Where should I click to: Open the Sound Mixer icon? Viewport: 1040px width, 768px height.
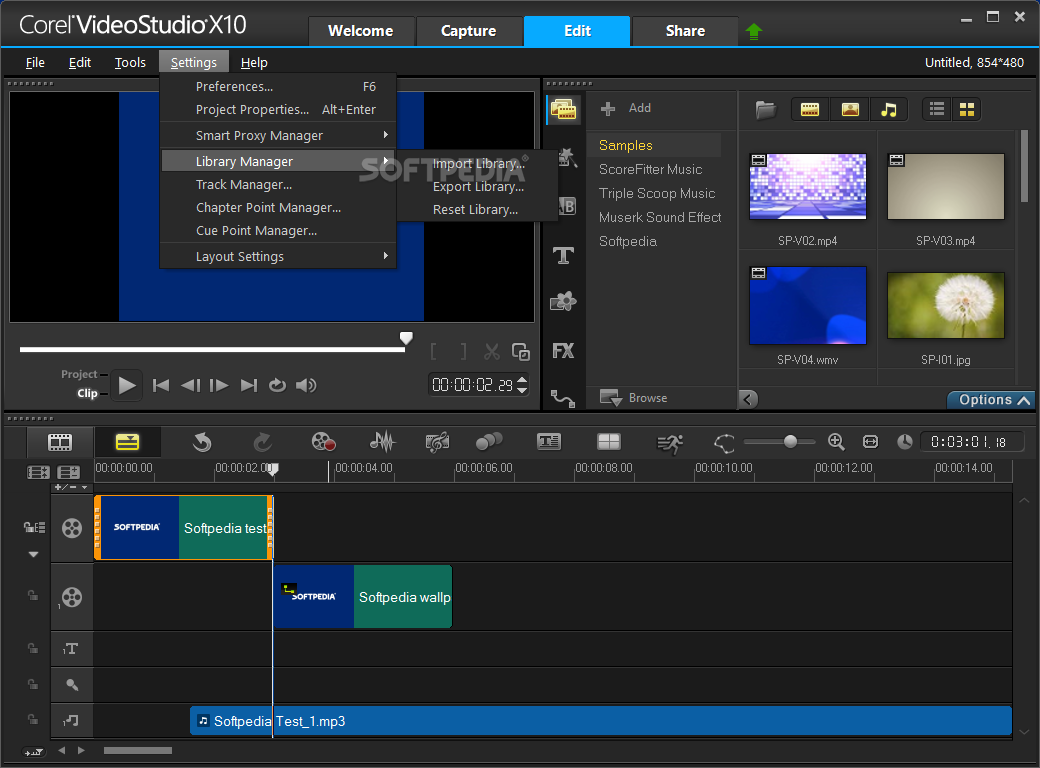click(382, 442)
